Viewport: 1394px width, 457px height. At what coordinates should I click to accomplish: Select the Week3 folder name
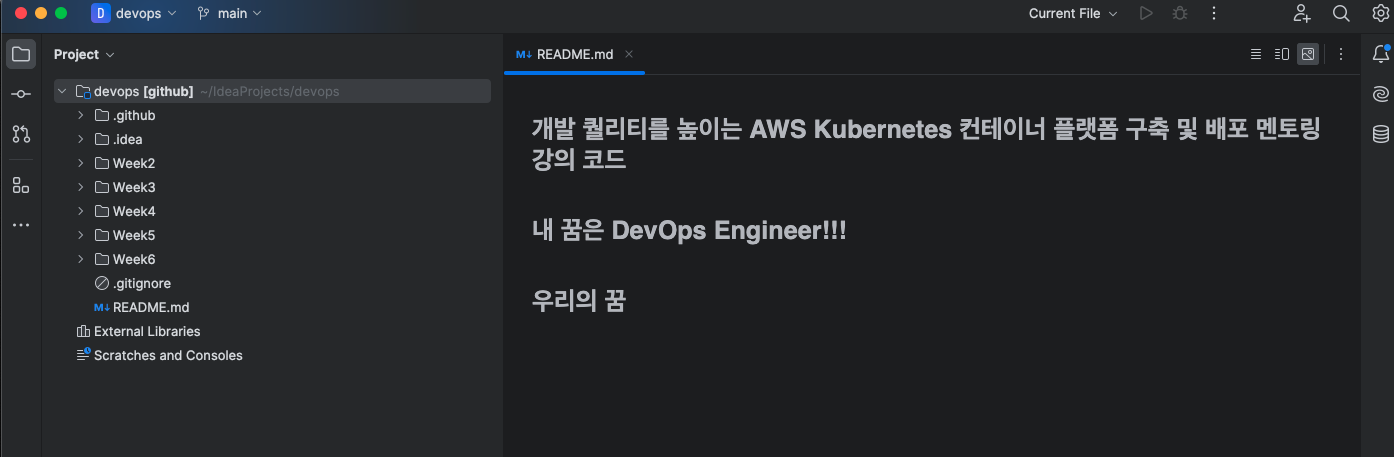click(x=134, y=187)
